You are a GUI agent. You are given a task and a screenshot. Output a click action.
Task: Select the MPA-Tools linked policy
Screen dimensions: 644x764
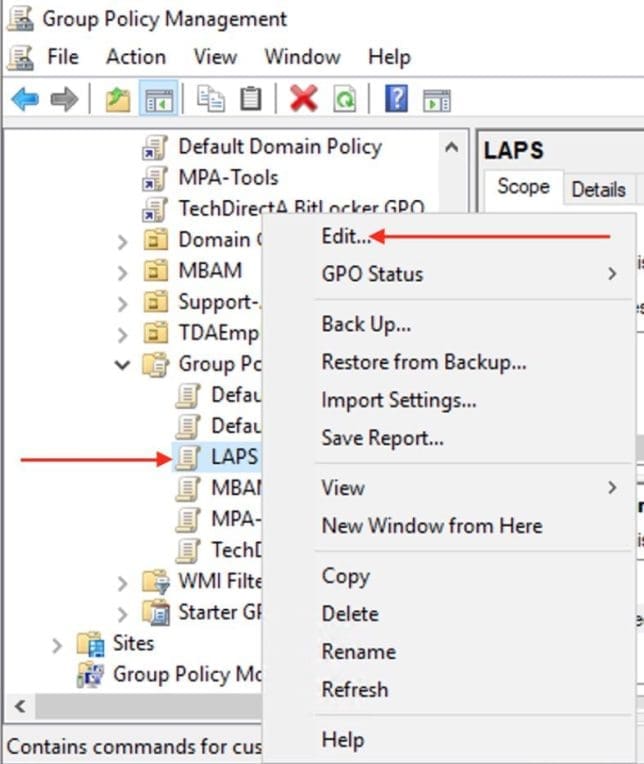click(x=228, y=178)
